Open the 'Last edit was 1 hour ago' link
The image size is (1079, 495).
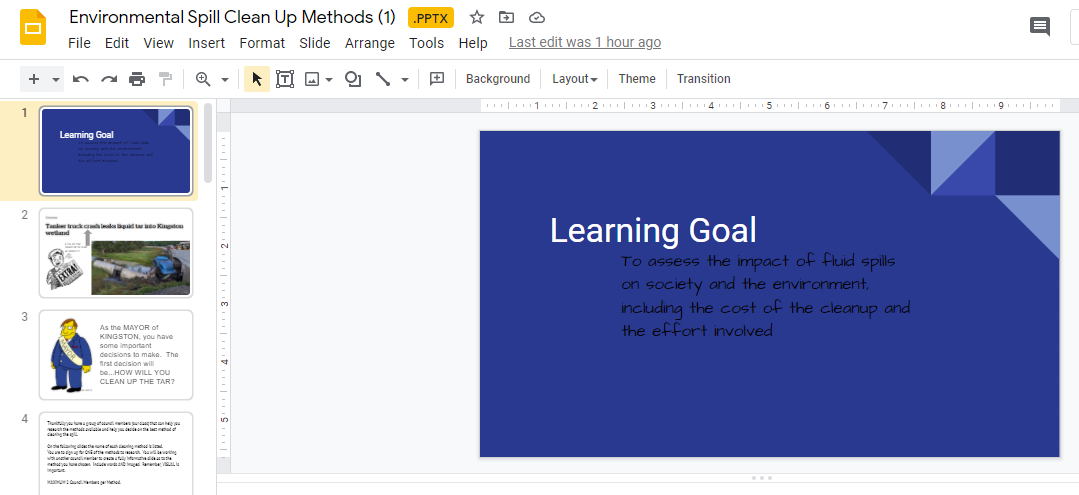[x=585, y=43]
